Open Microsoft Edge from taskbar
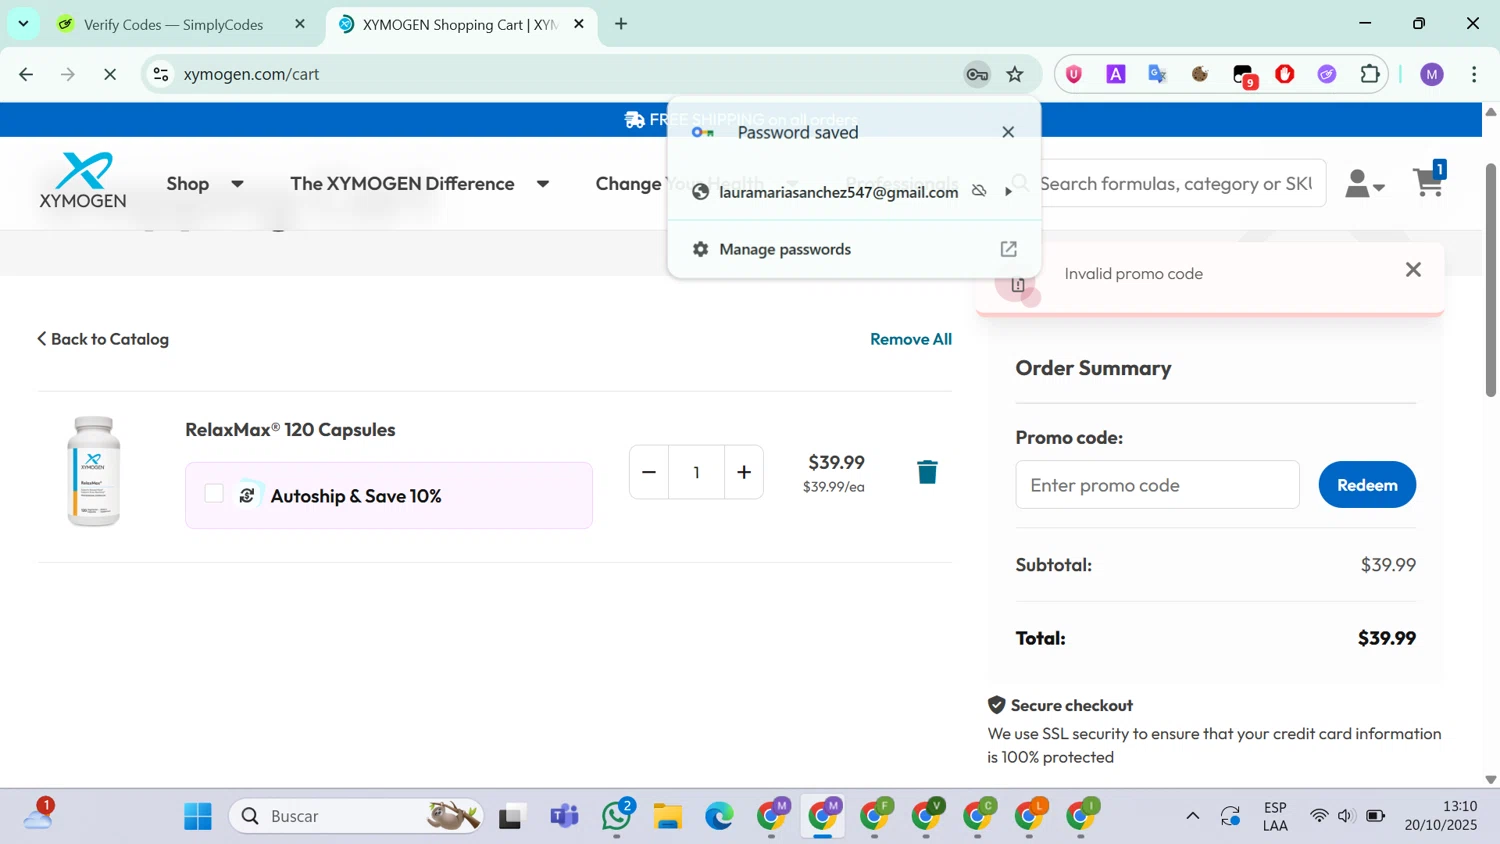This screenshot has width=1500, height=844. coord(719,817)
